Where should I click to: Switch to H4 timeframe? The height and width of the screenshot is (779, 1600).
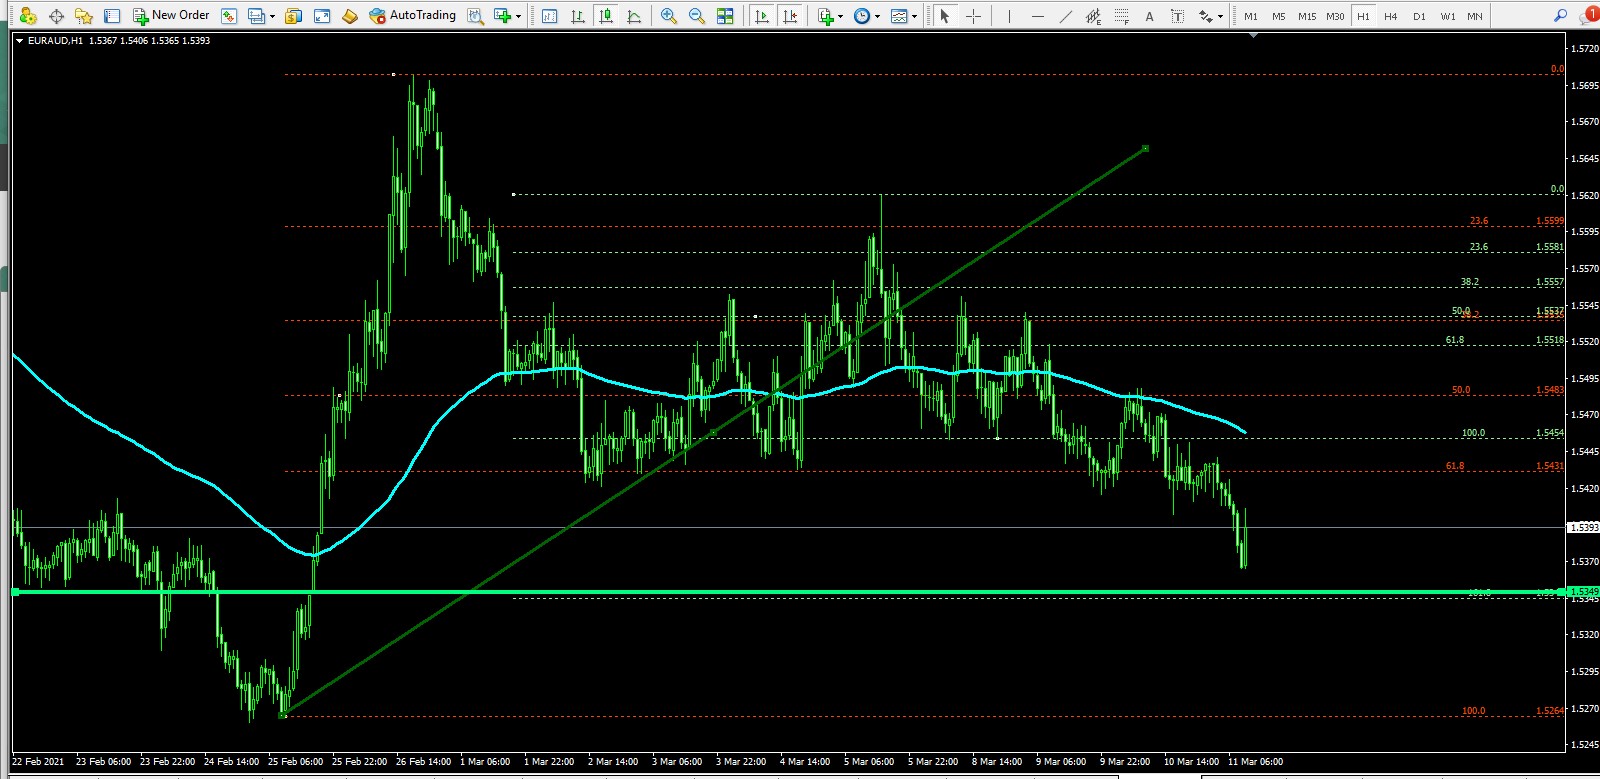click(1391, 16)
